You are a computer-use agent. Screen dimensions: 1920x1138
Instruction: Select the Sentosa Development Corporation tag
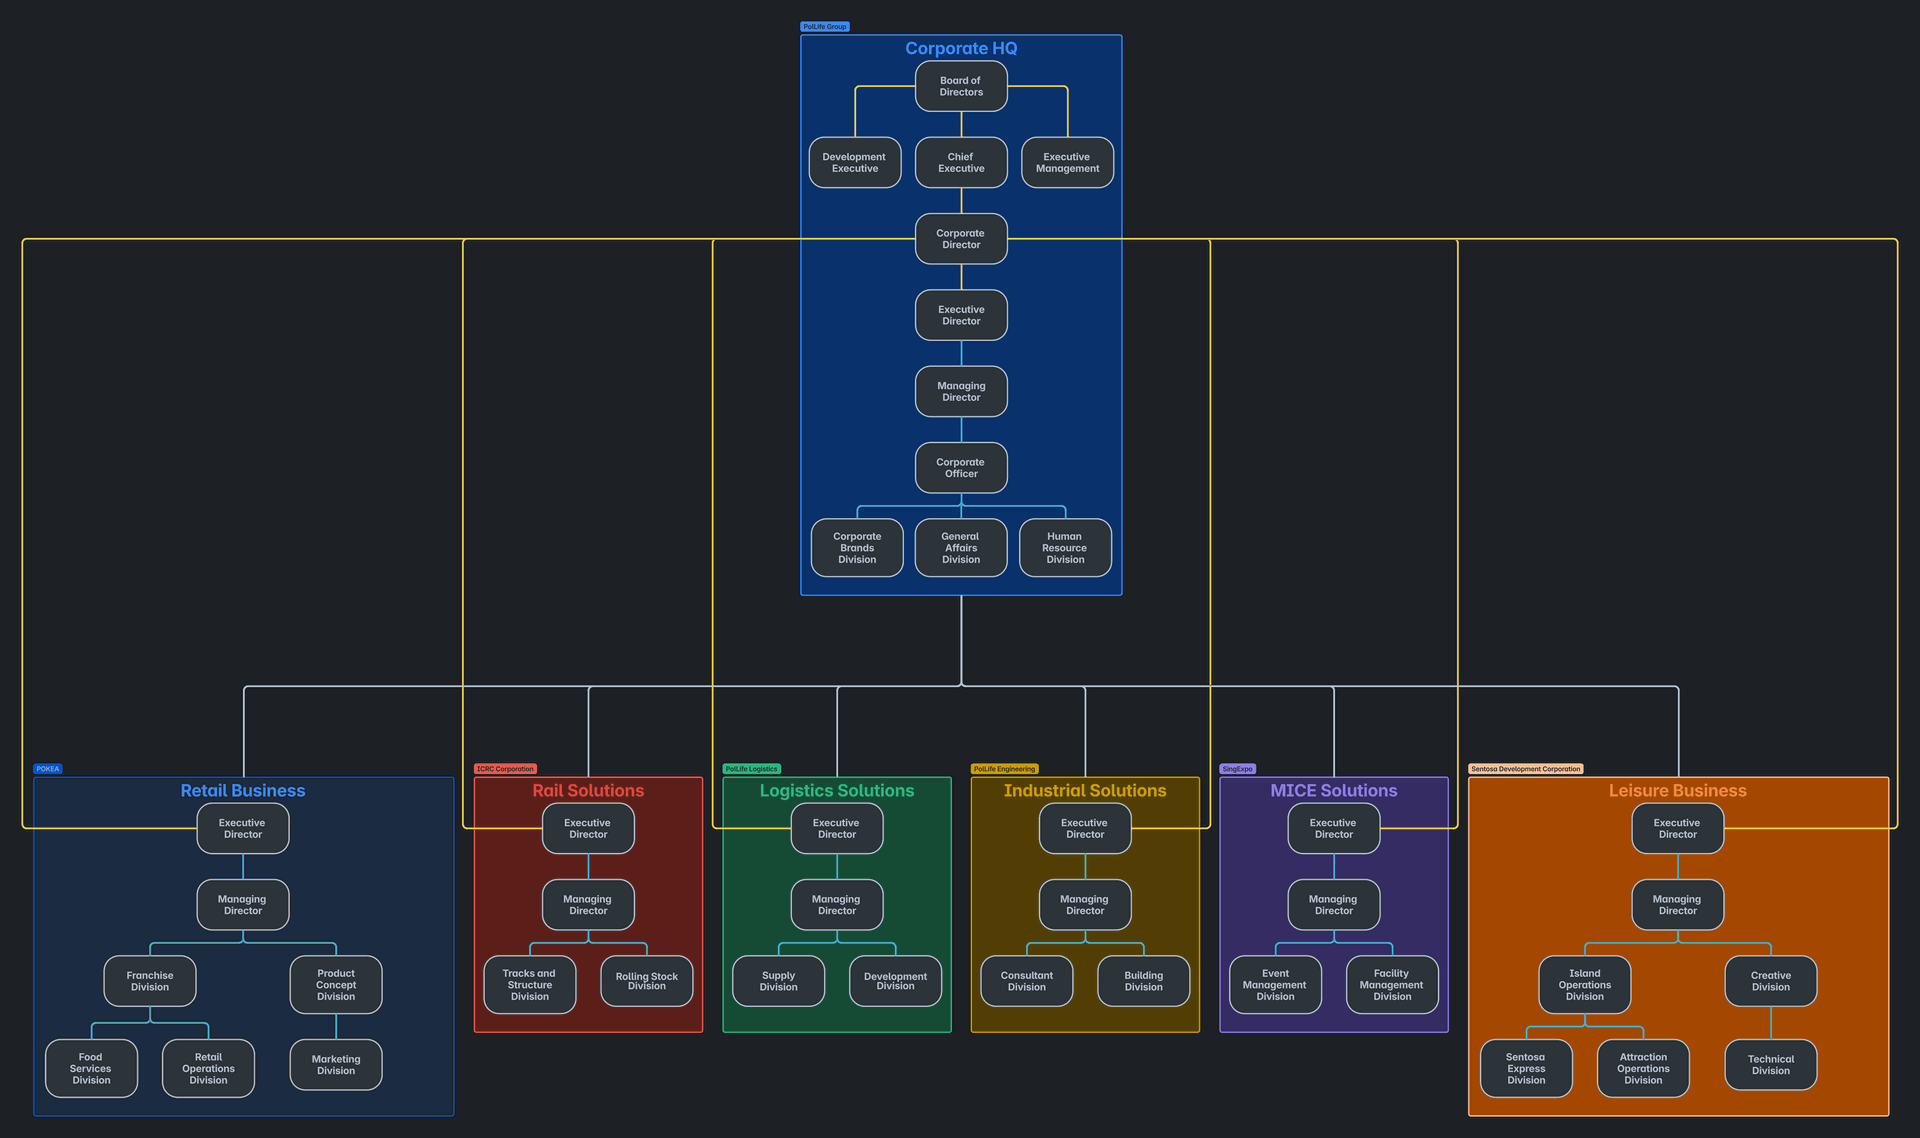pos(1526,769)
